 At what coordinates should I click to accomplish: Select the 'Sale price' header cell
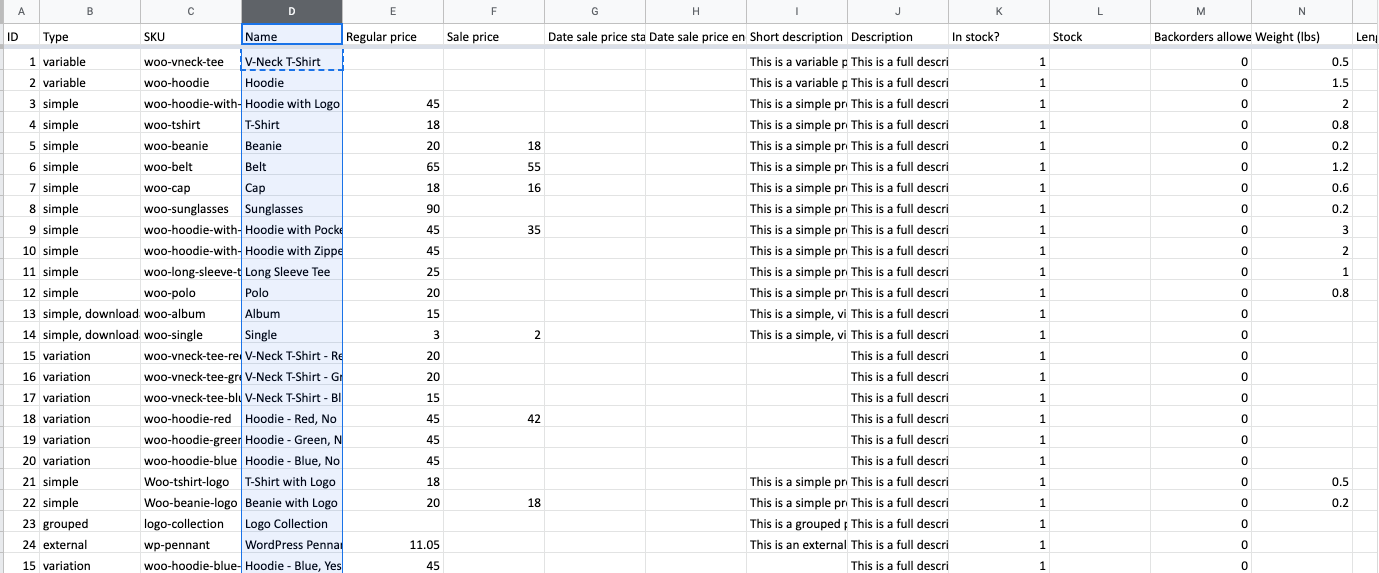click(x=494, y=37)
